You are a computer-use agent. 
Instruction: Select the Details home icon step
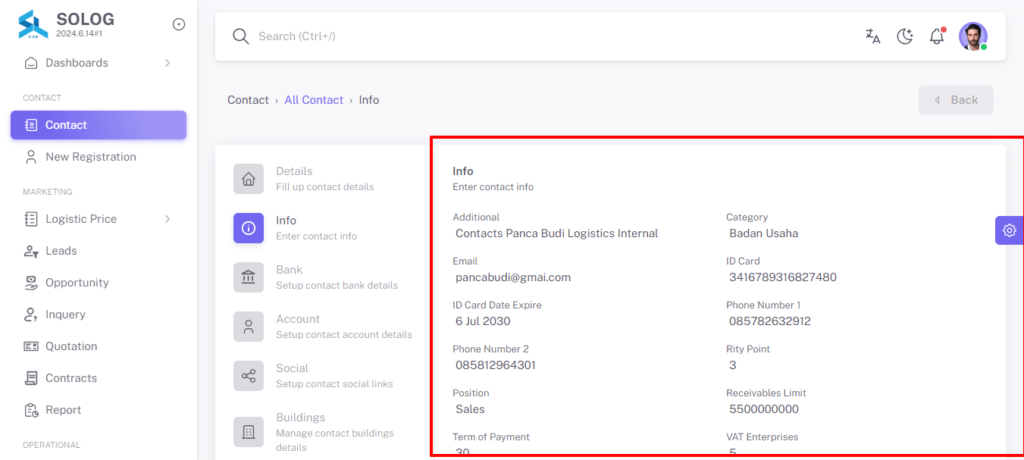[x=248, y=179]
